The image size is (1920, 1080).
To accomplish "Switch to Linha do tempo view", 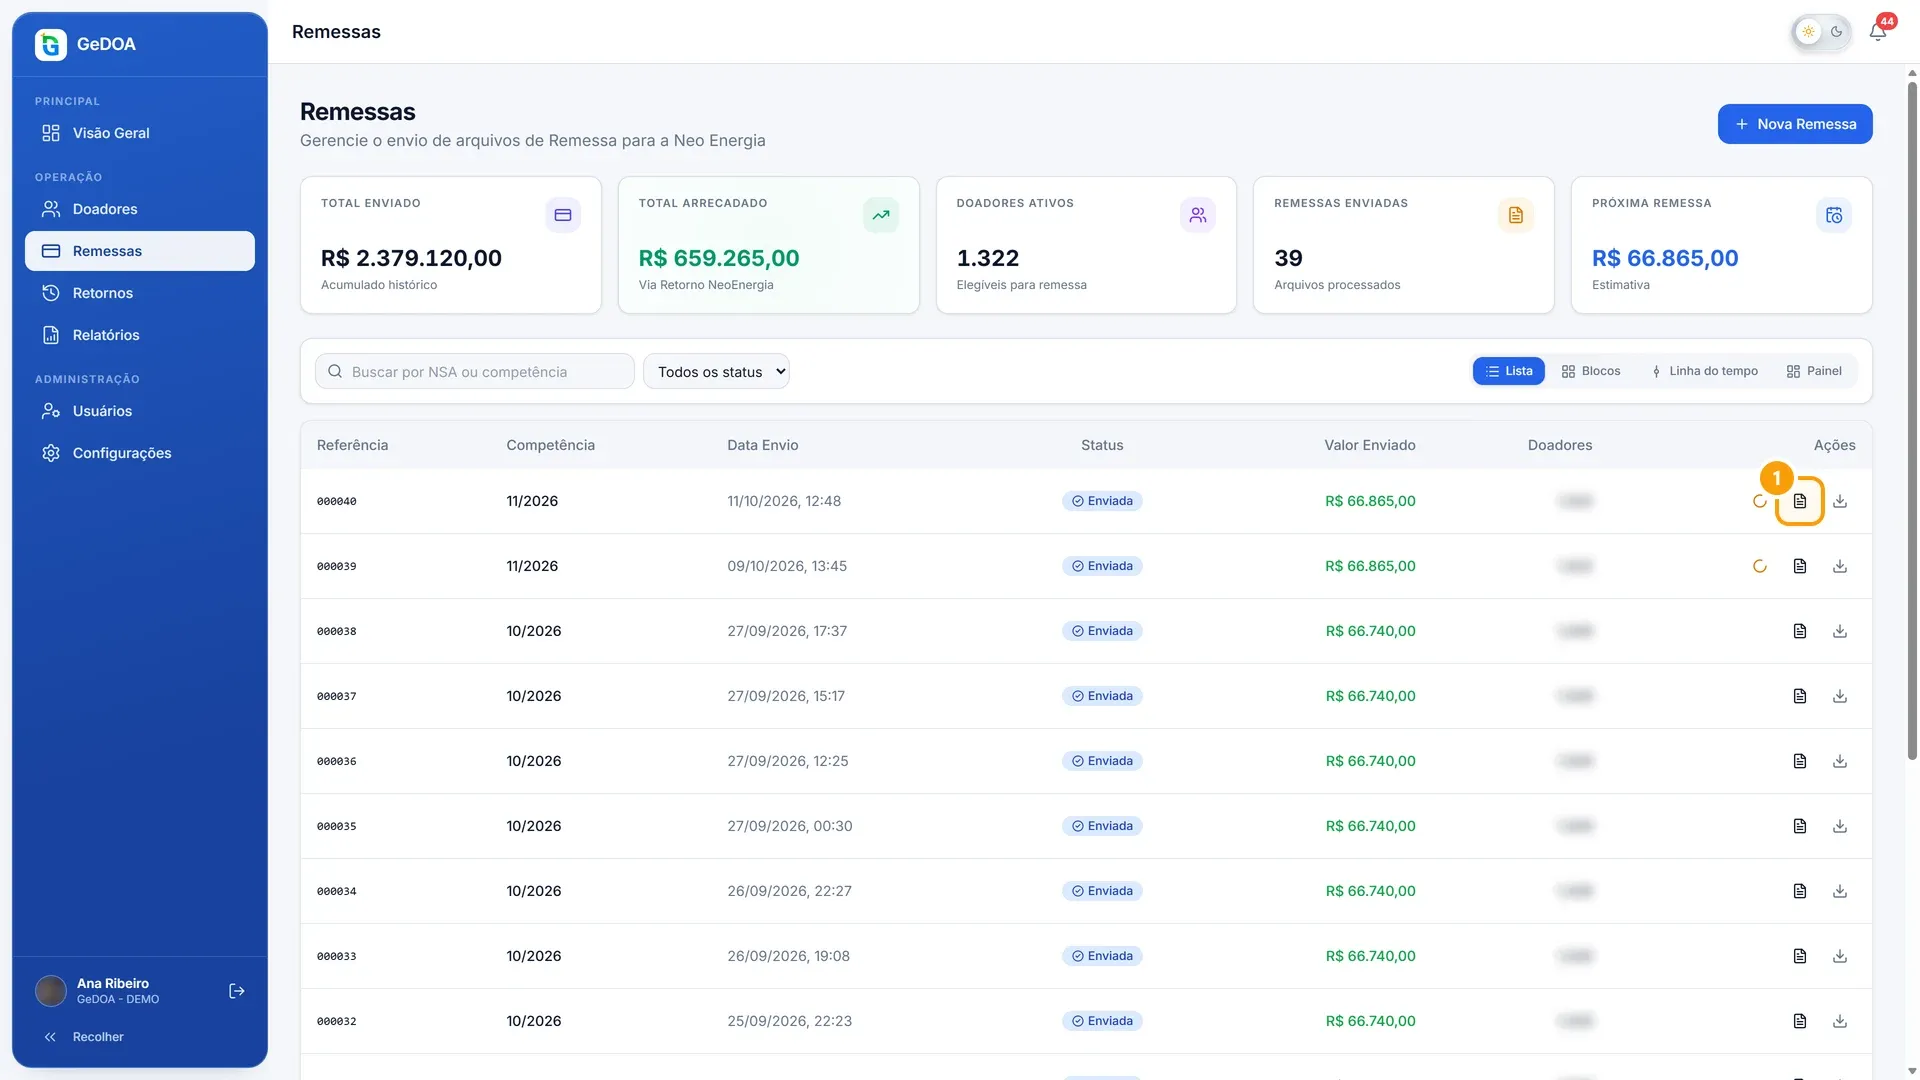I will click(1704, 371).
